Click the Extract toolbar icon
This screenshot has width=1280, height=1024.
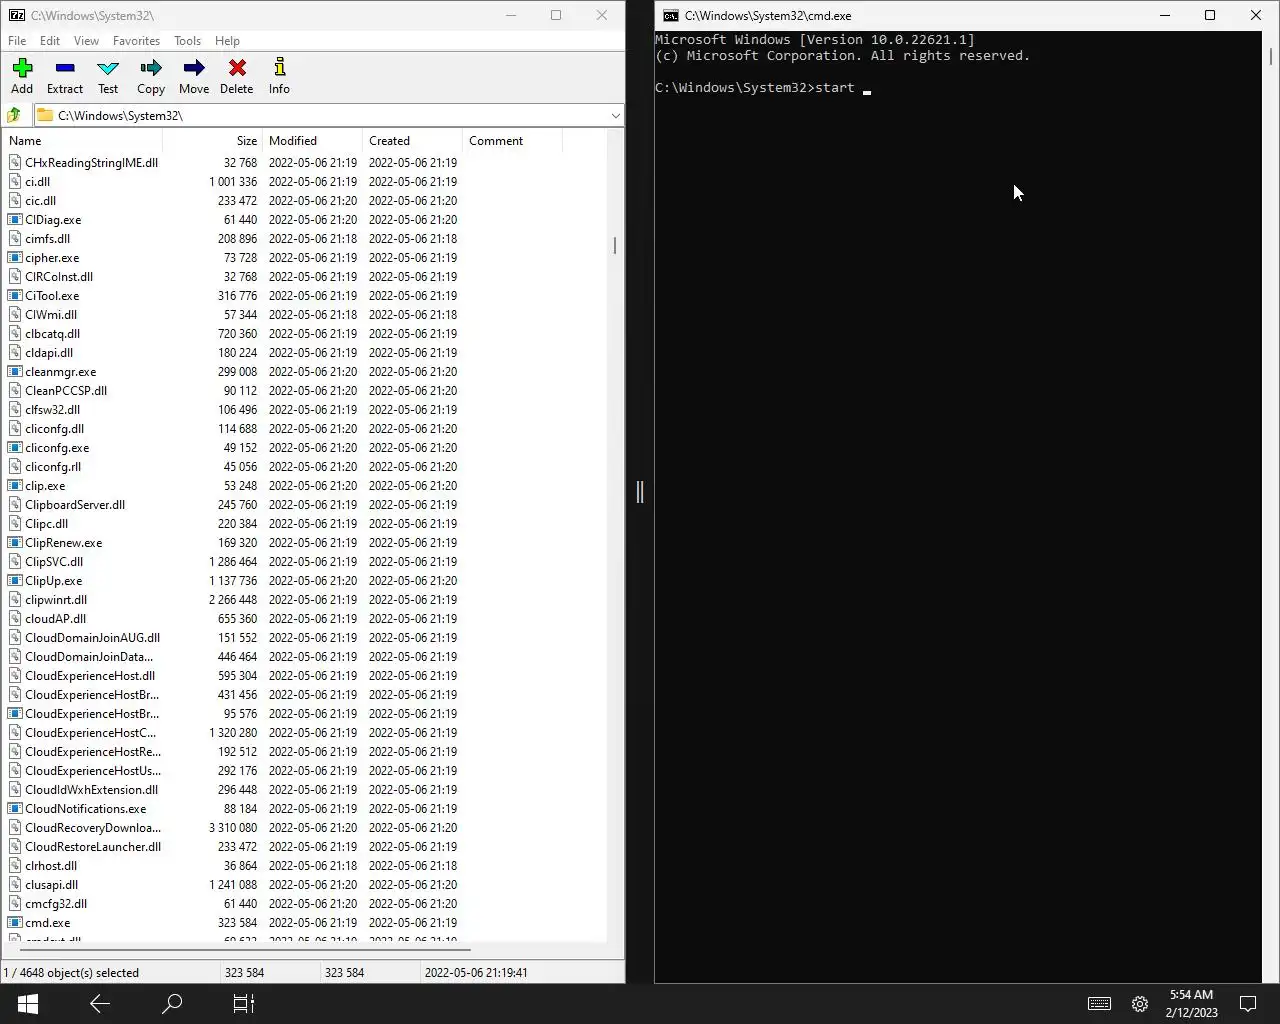65,68
